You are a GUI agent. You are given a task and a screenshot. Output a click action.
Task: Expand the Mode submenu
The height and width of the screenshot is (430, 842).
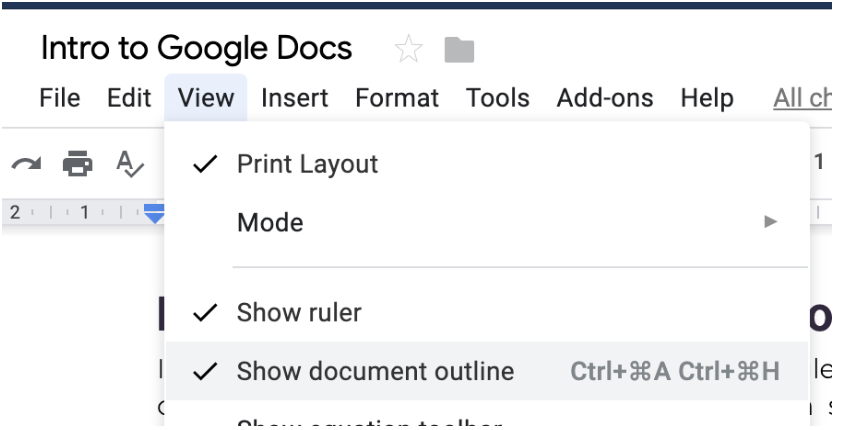pos(487,222)
